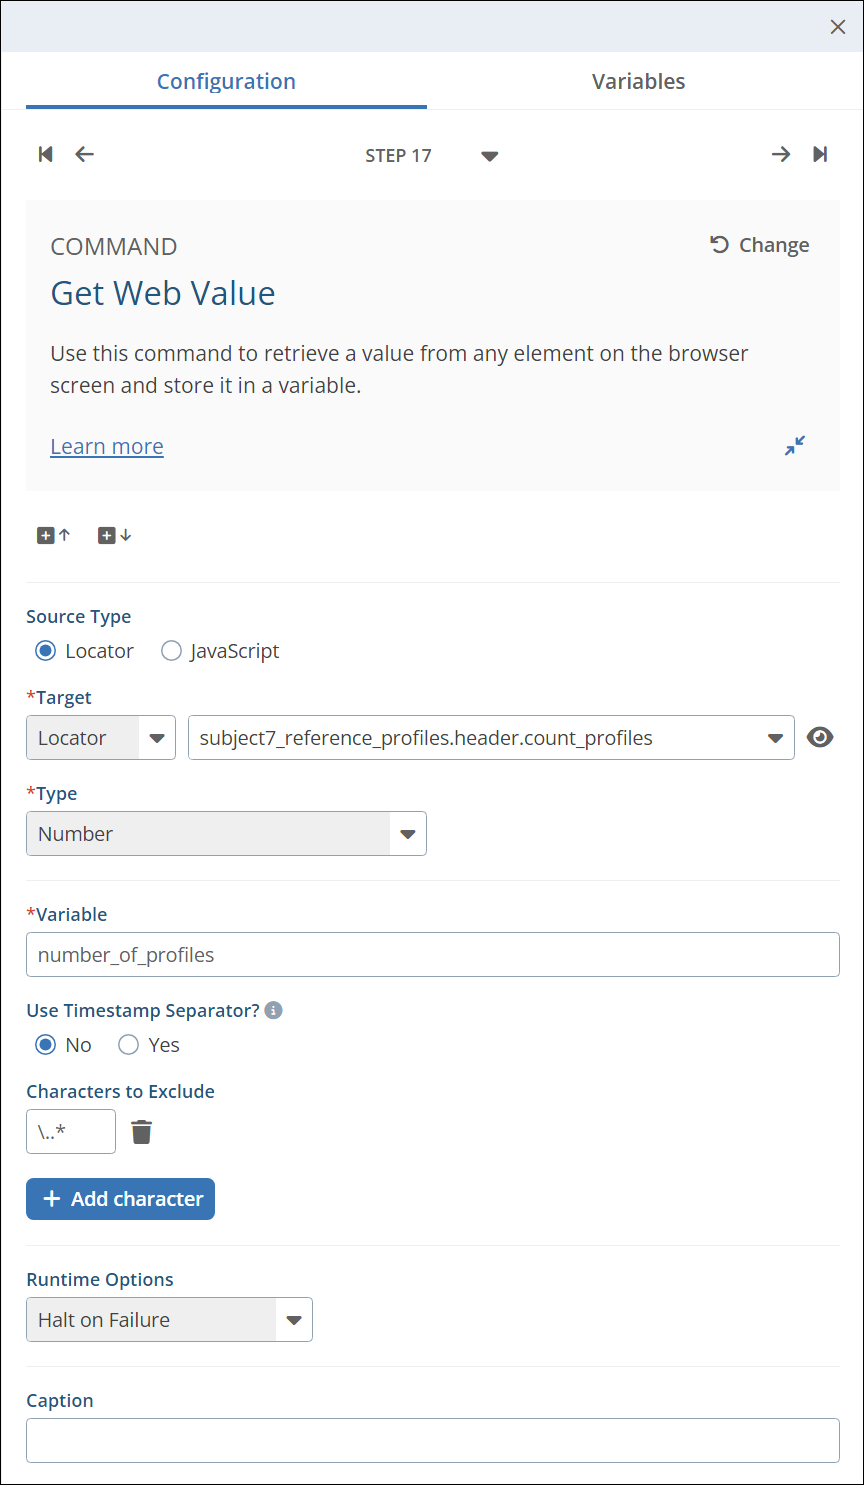Image resolution: width=864 pixels, height=1485 pixels.
Task: Insert step below icon
Action: 114,536
